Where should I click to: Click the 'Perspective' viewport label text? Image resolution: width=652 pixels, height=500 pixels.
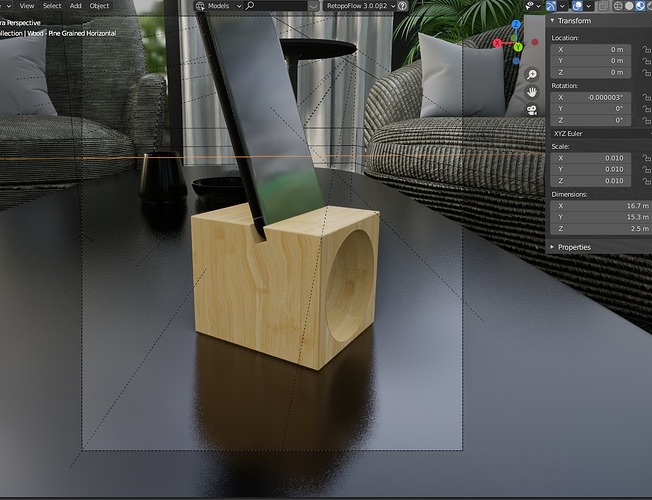coord(24,23)
